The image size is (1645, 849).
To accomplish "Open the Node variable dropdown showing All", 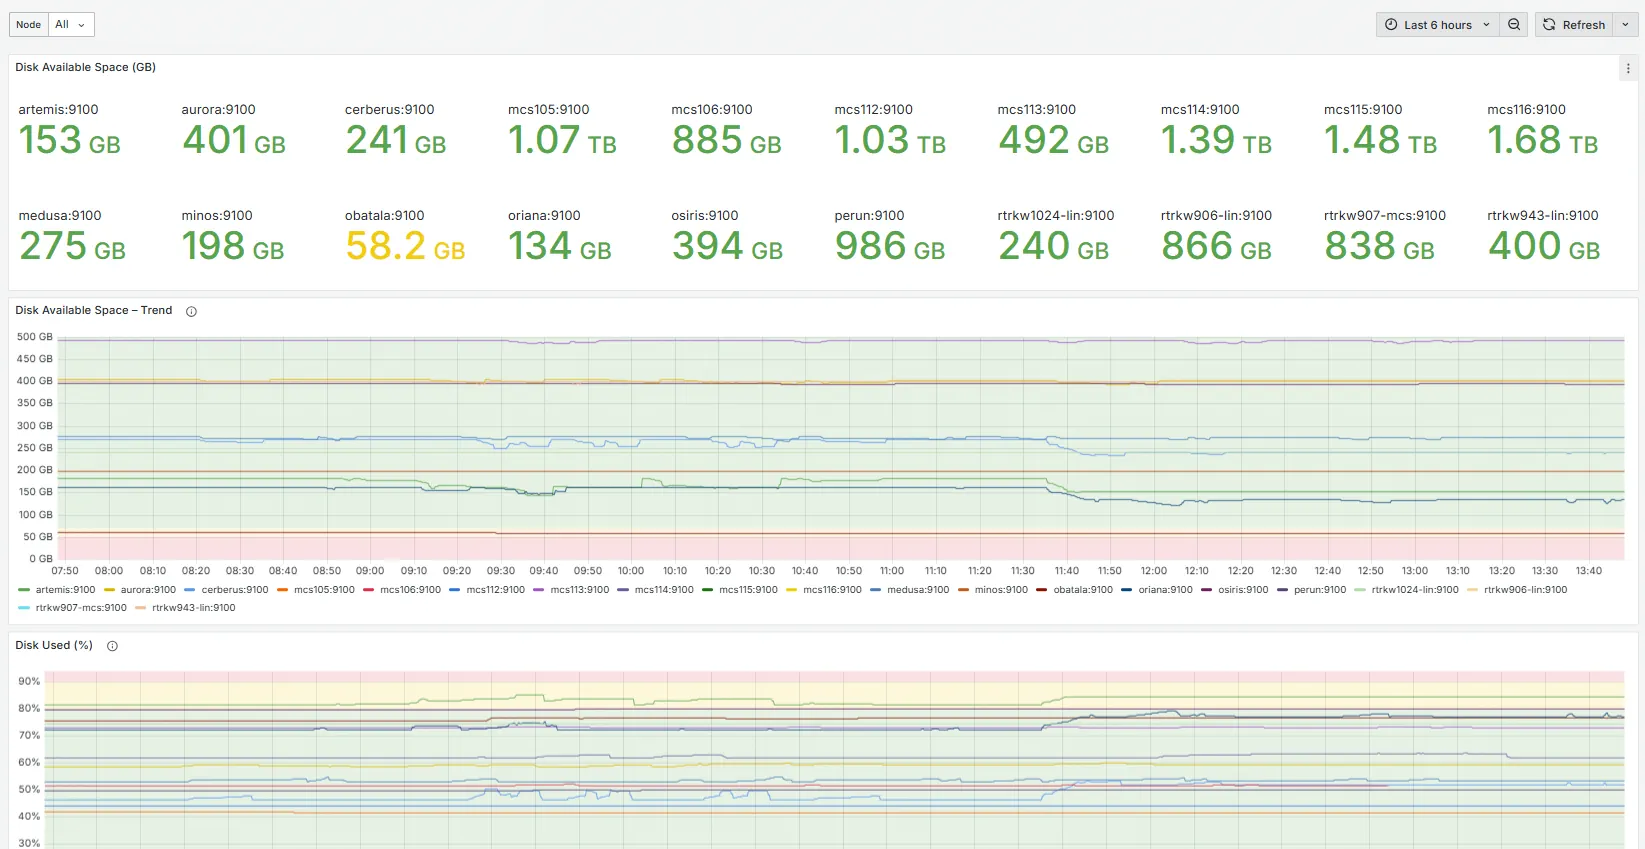I will coord(71,25).
